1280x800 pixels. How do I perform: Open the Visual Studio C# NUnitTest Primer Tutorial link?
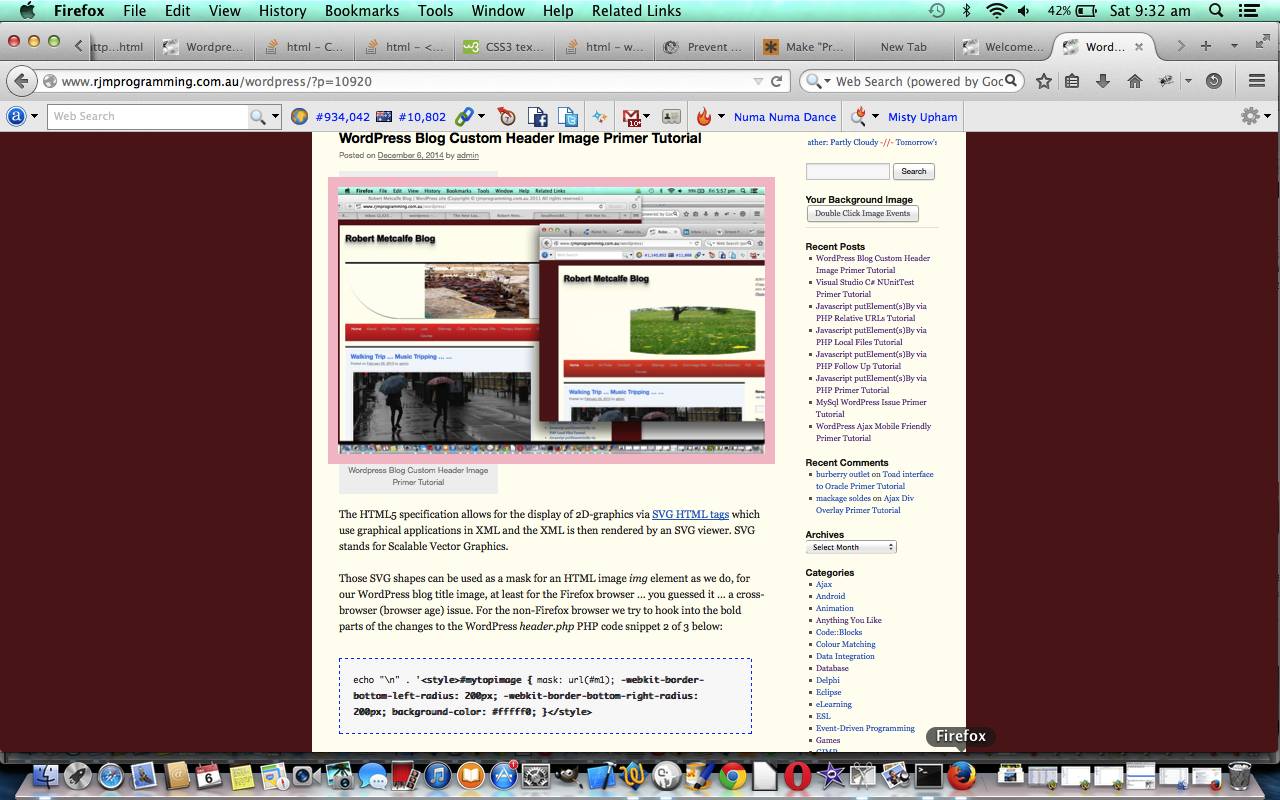(x=865, y=288)
